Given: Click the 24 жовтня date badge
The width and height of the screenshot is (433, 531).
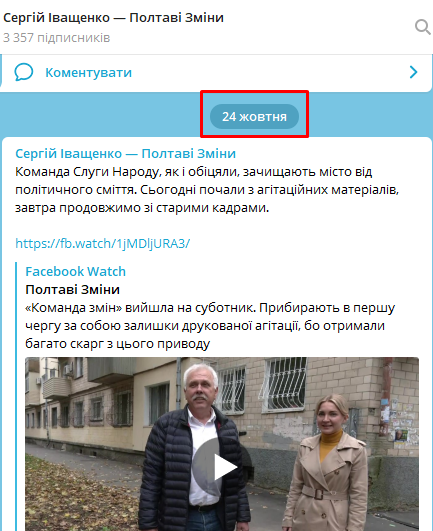Looking at the screenshot, I should coord(254,116).
